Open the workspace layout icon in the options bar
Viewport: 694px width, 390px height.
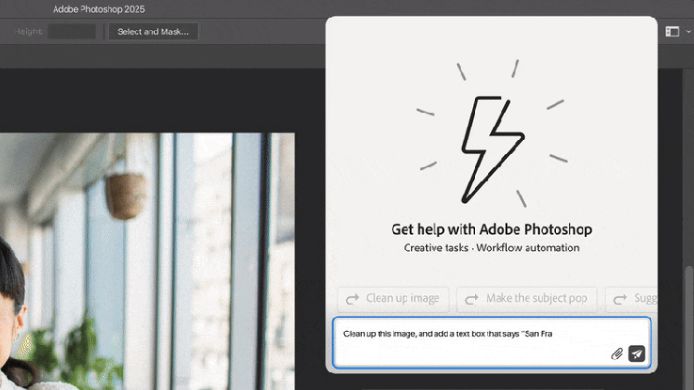click(672, 31)
